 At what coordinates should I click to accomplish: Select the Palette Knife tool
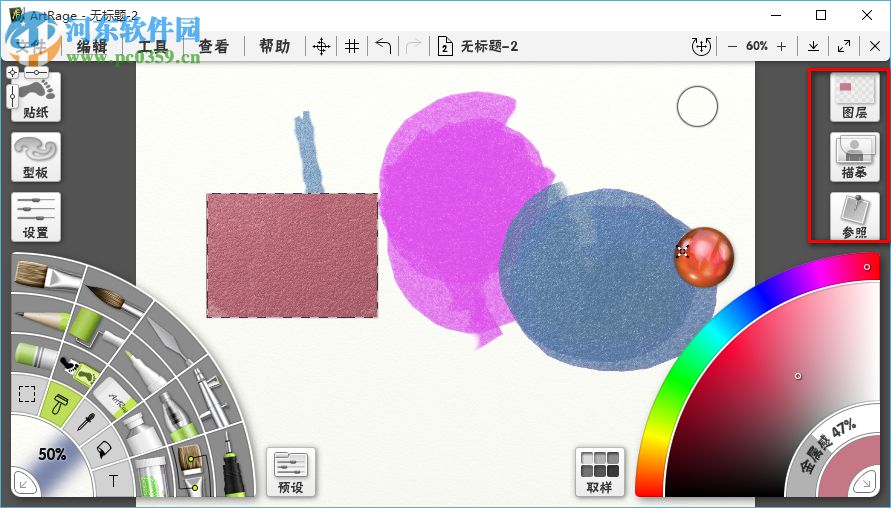click(170, 341)
